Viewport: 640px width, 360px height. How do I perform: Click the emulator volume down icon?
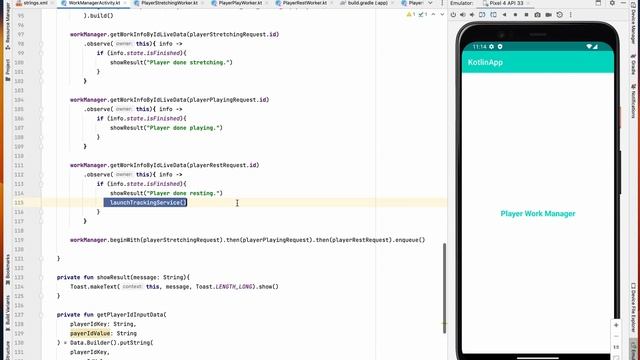pos(472,15)
